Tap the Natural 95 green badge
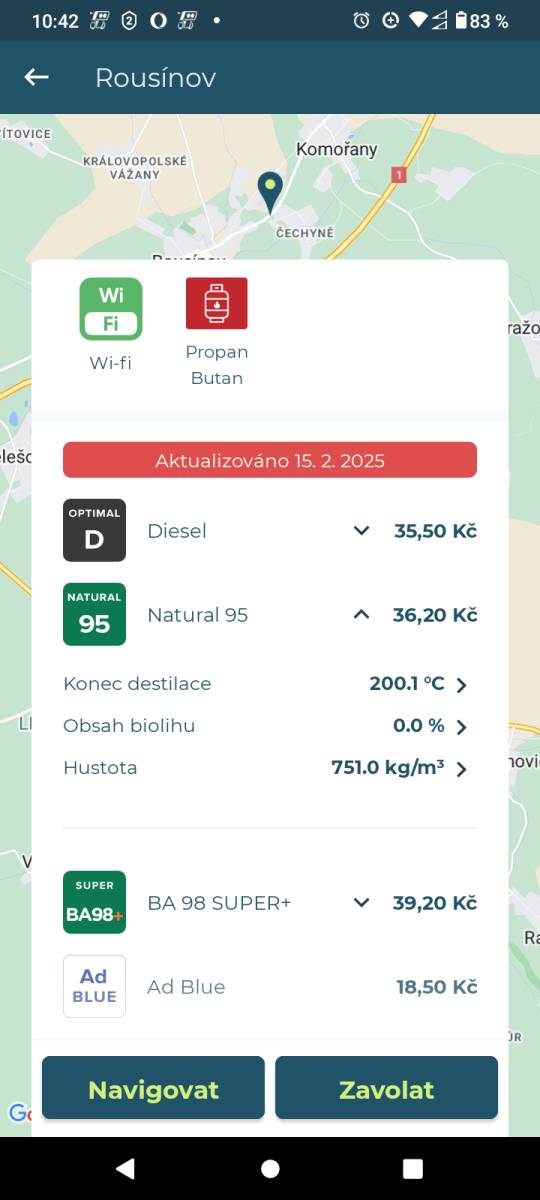Viewport: 540px width, 1200px height. pyautogui.click(x=94, y=614)
